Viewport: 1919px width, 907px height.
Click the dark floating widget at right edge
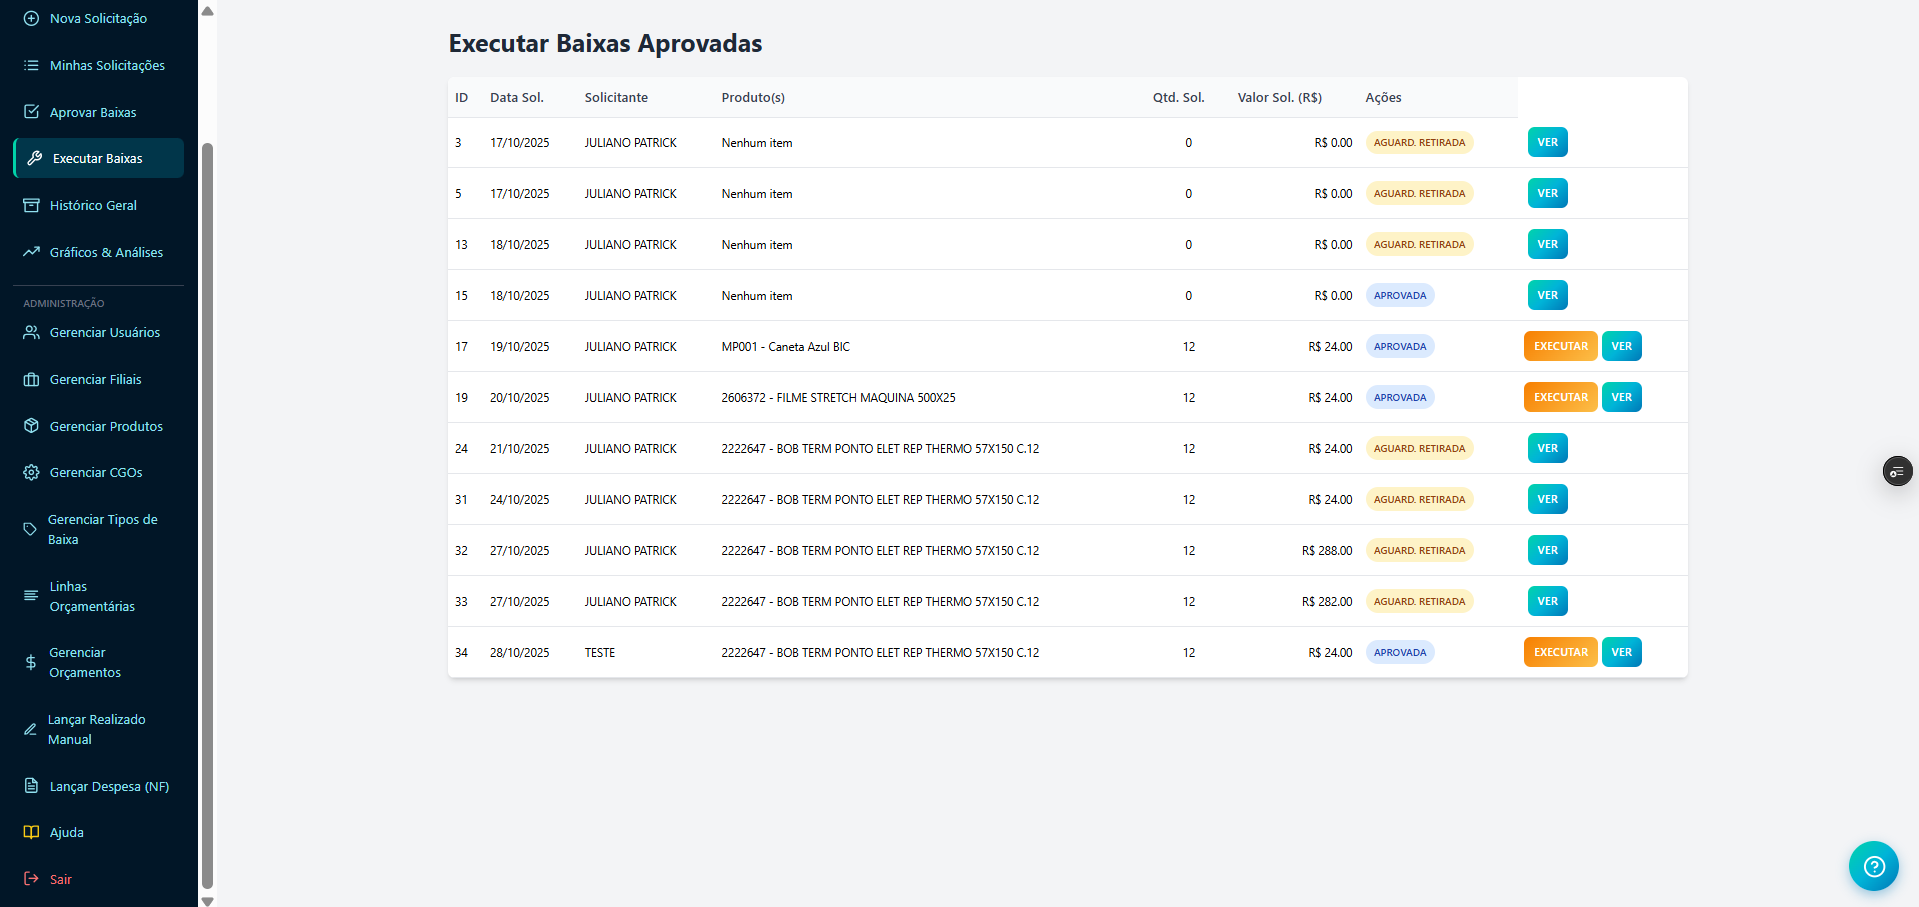click(x=1897, y=471)
